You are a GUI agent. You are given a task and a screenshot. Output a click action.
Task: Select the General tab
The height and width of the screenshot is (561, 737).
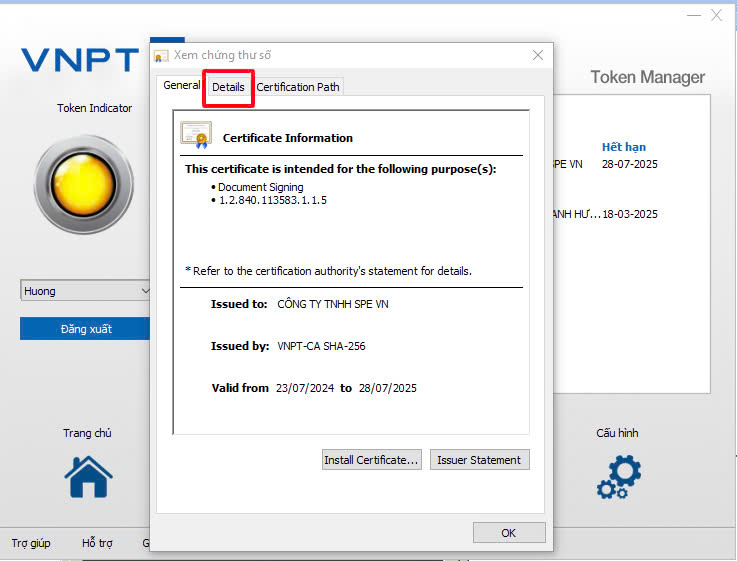tap(181, 85)
